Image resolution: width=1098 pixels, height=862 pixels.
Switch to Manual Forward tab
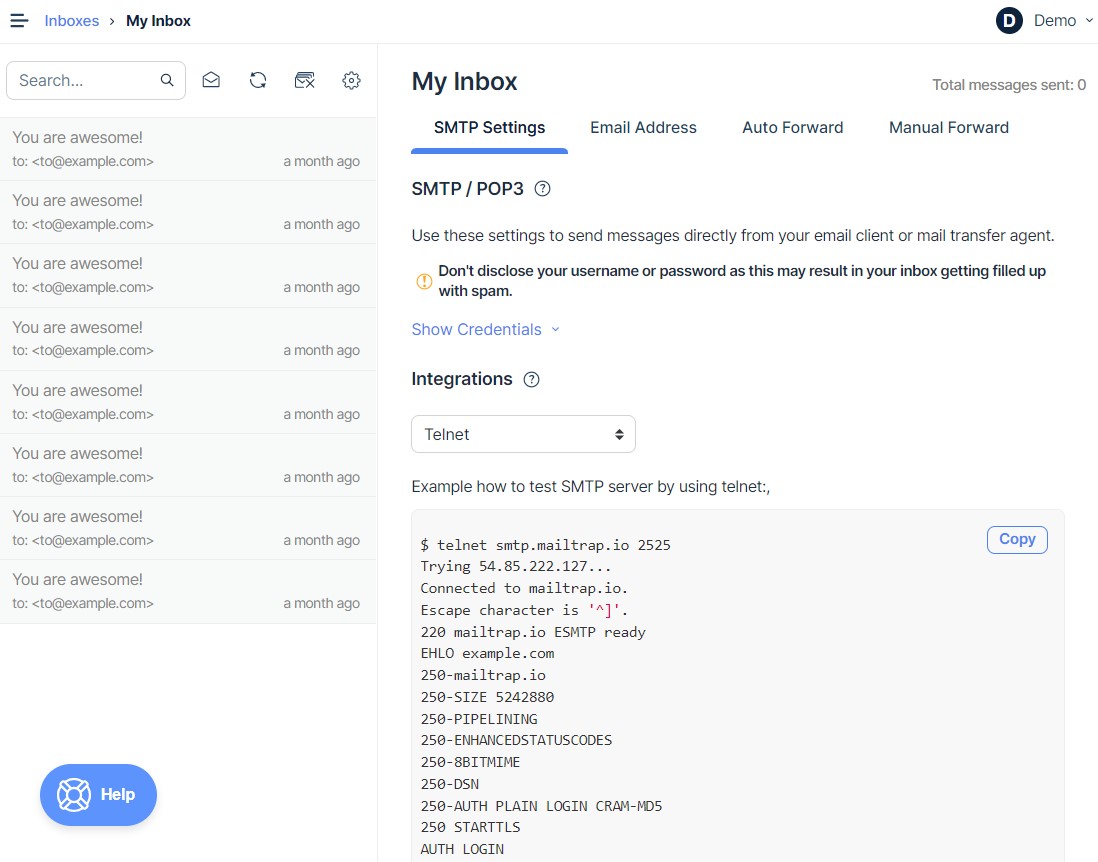(x=949, y=127)
